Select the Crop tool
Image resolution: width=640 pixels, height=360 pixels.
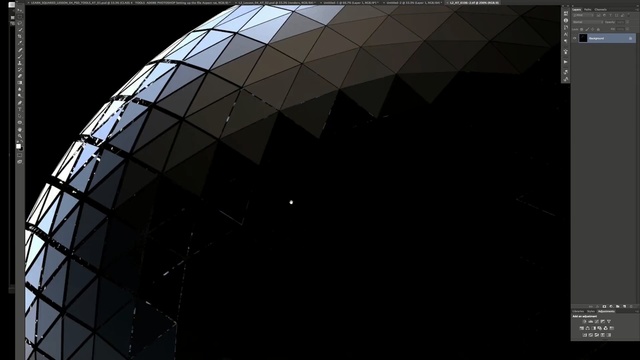[20, 36]
